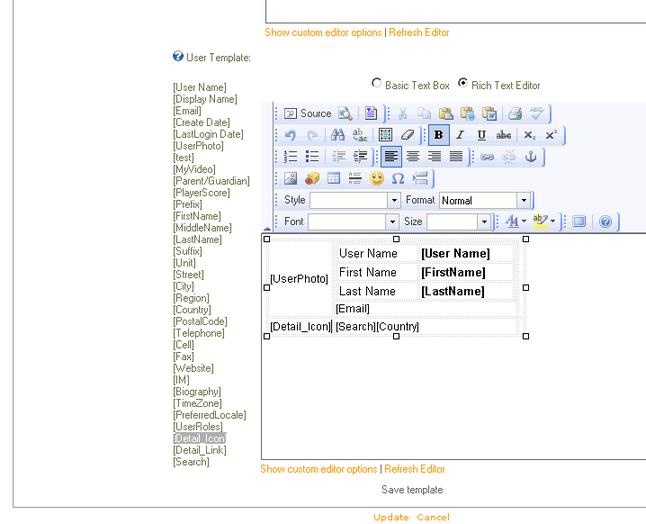Toggle Strikethrough formatting
The width and height of the screenshot is (646, 524).
point(503,135)
